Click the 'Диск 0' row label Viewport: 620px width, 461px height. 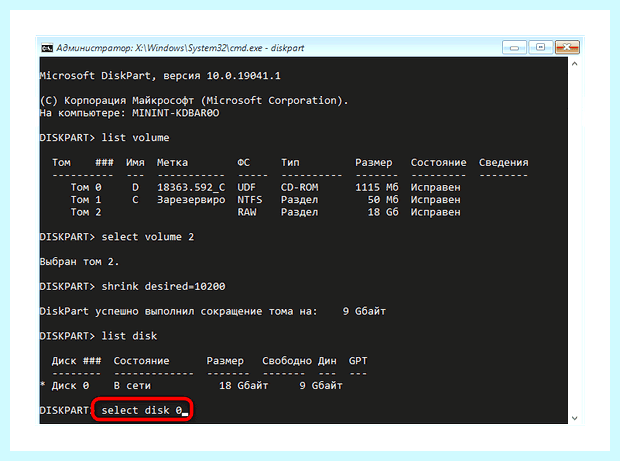coord(70,385)
